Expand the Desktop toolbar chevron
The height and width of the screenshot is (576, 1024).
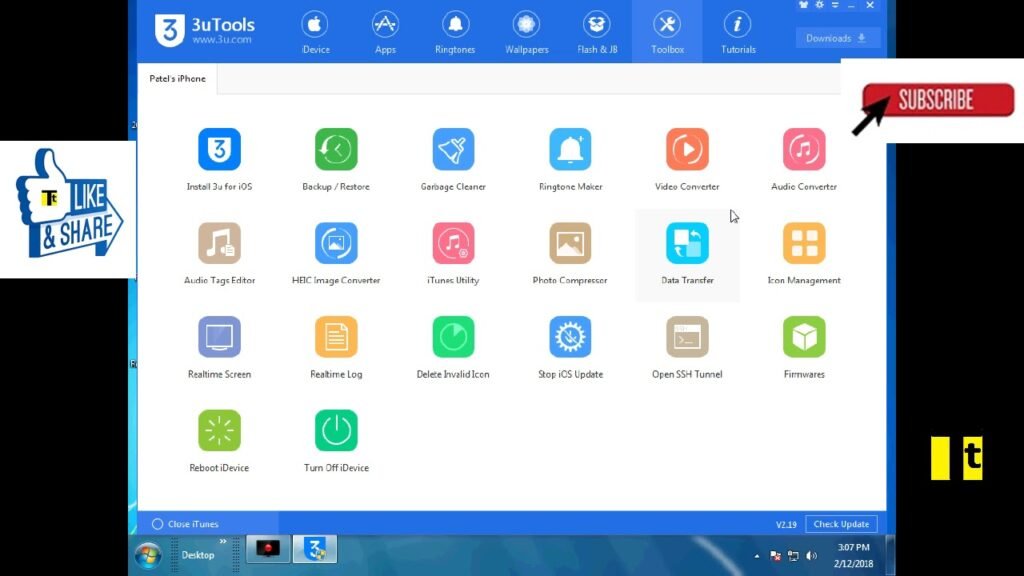pyautogui.click(x=223, y=541)
